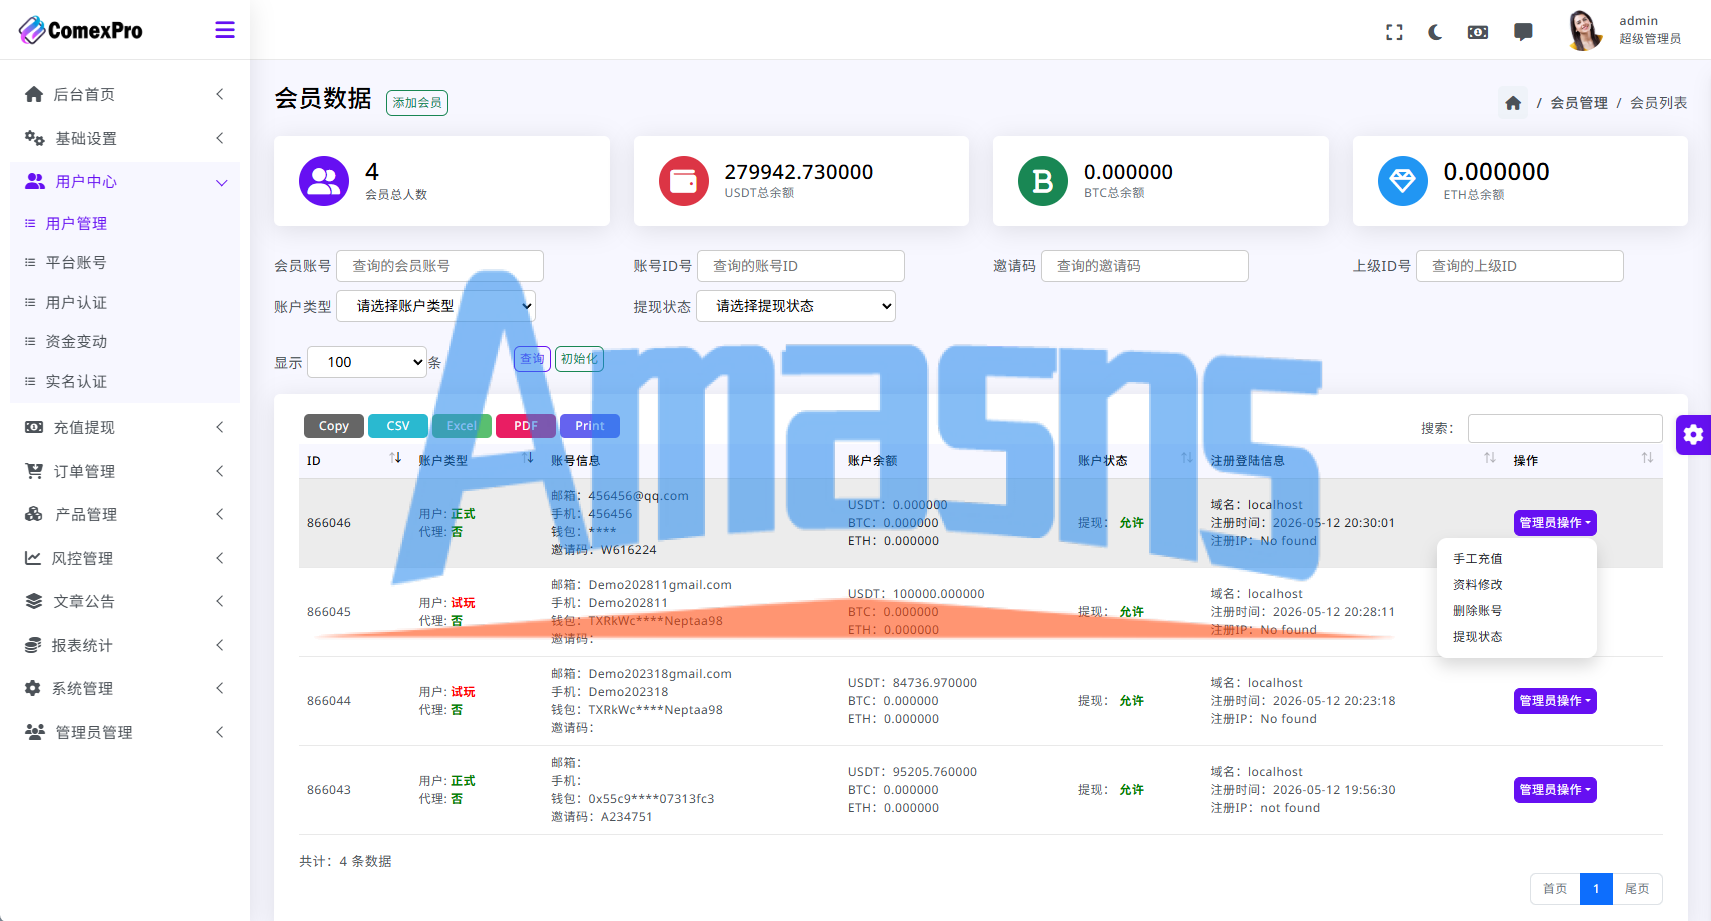Sort by 操作 column arrows

point(1647,458)
